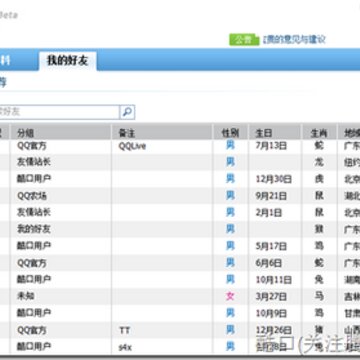Click 酷口用户 in the s4x row
This screenshot has width=360, height=360.
[34, 347]
